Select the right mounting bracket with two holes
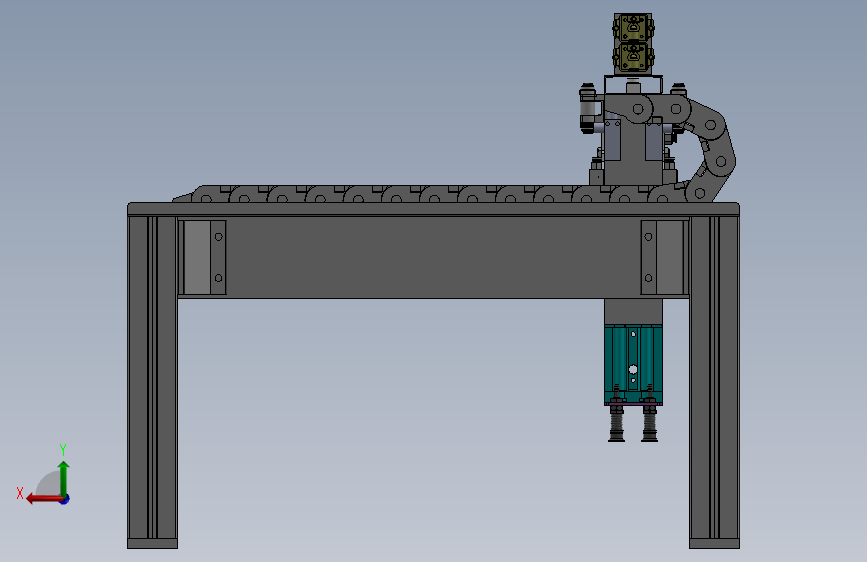Image resolution: width=867 pixels, height=562 pixels. (x=664, y=257)
